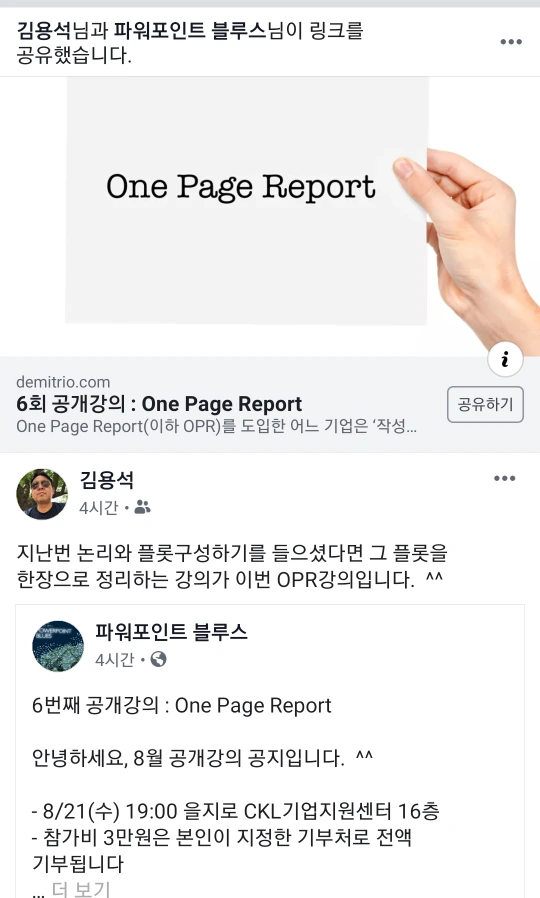
Task: Open the 6회 공개강의 : One Page Report link title
Action: (159, 404)
